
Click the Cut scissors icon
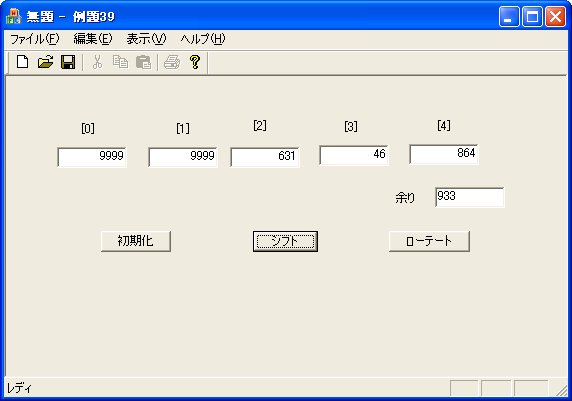(97, 62)
